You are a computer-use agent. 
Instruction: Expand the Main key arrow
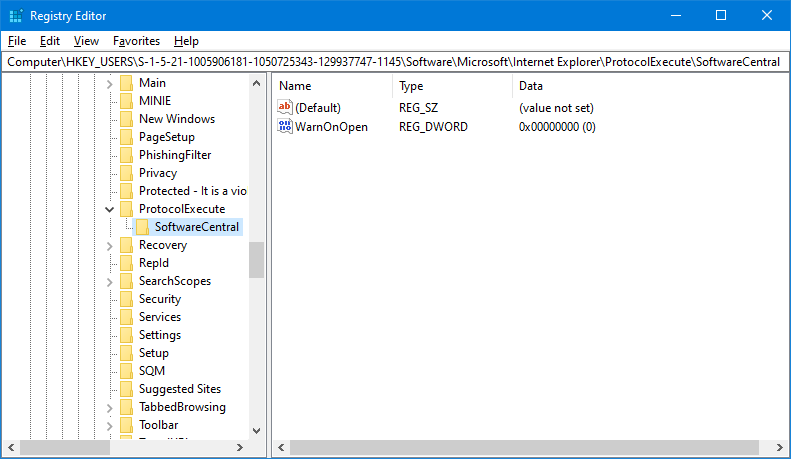tap(110, 83)
